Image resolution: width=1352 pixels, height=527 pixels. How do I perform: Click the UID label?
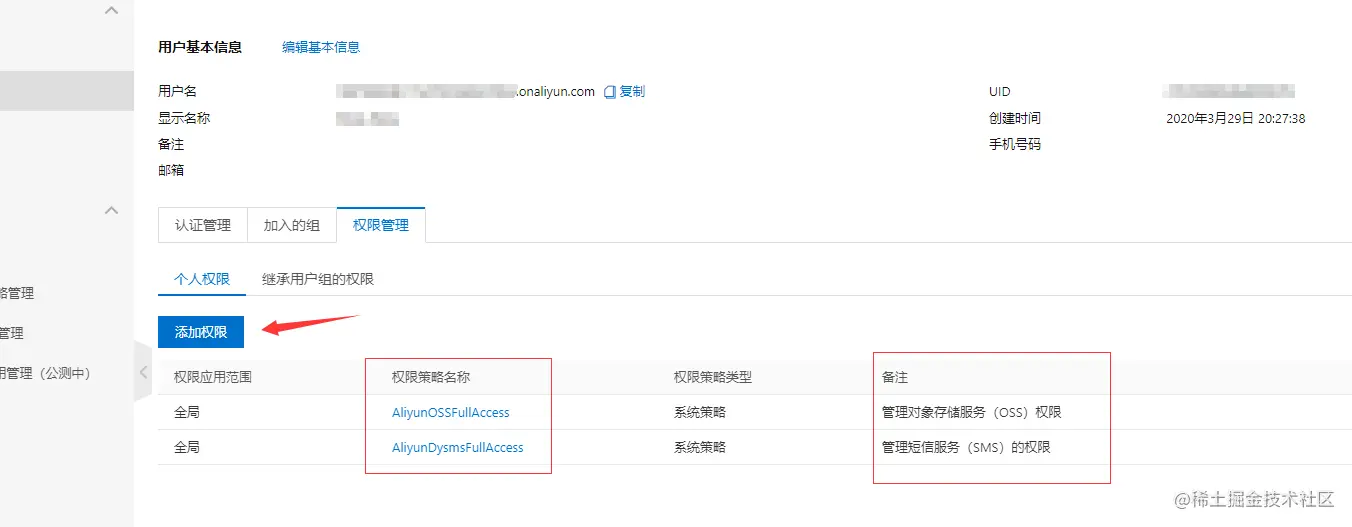[1000, 91]
